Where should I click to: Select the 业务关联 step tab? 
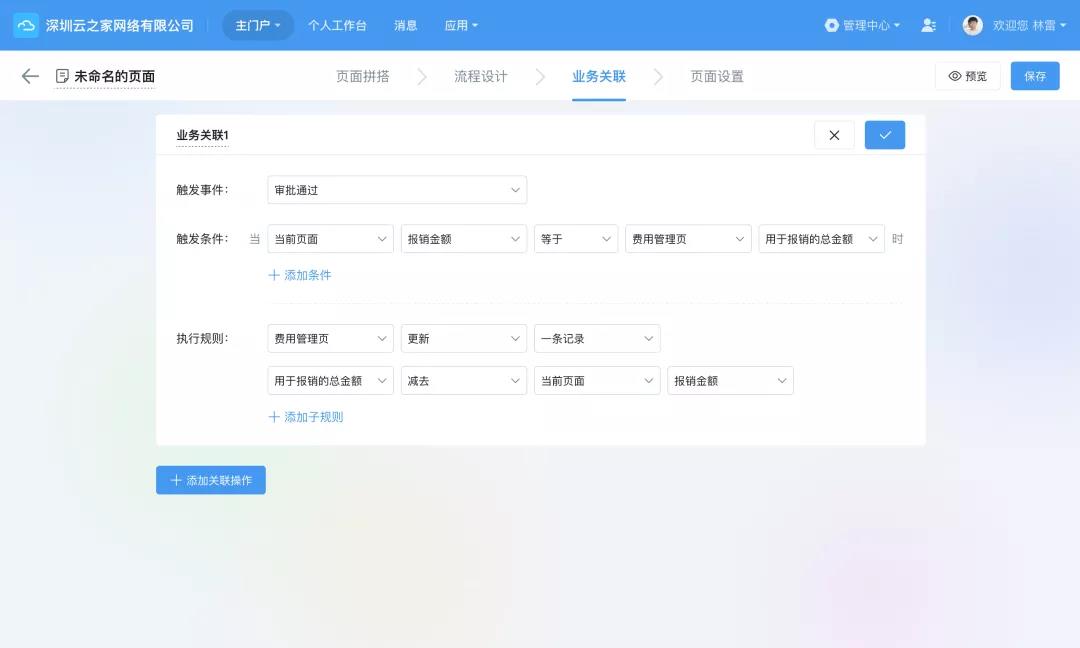pyautogui.click(x=599, y=76)
